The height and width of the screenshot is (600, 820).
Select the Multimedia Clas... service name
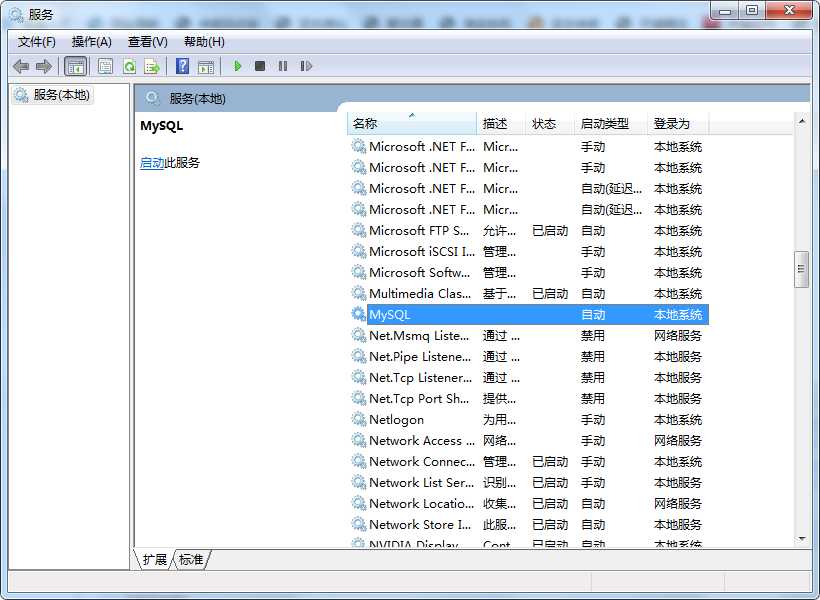[x=420, y=293]
